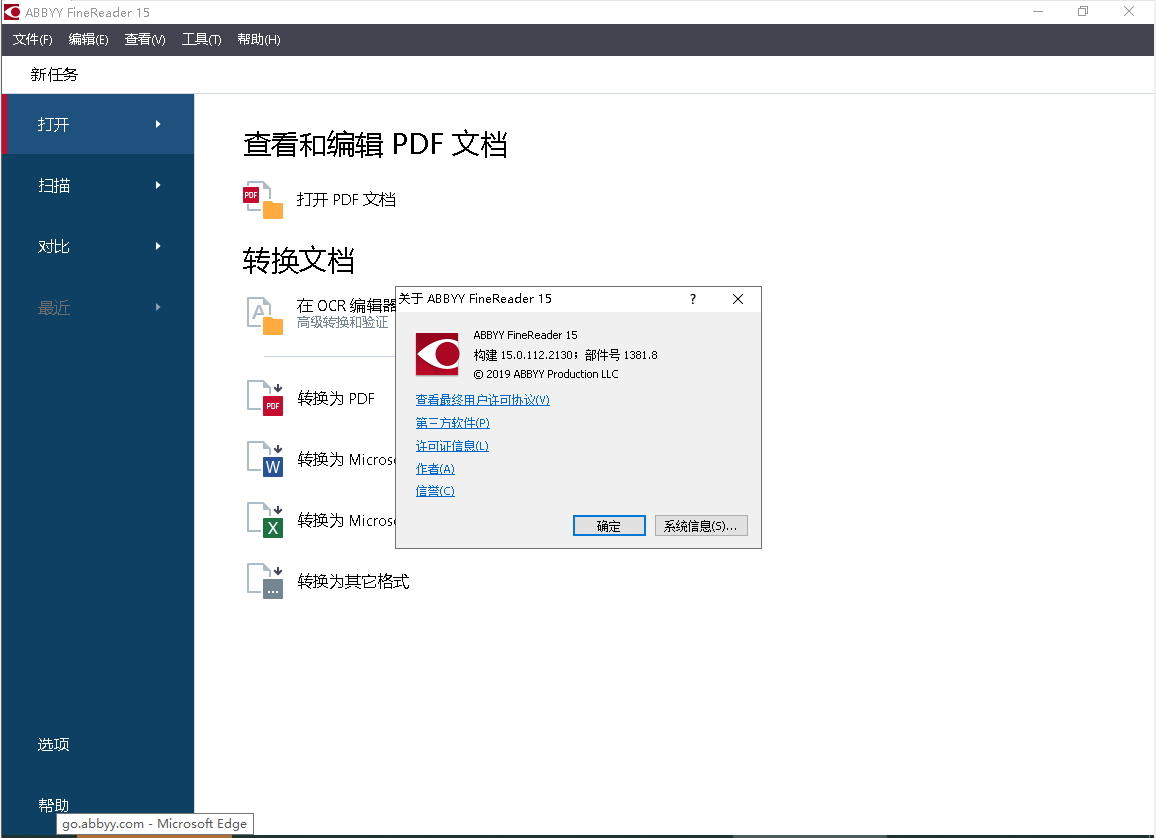Click the Convert to other formats icon
The width and height of the screenshot is (1156, 838).
point(265,582)
